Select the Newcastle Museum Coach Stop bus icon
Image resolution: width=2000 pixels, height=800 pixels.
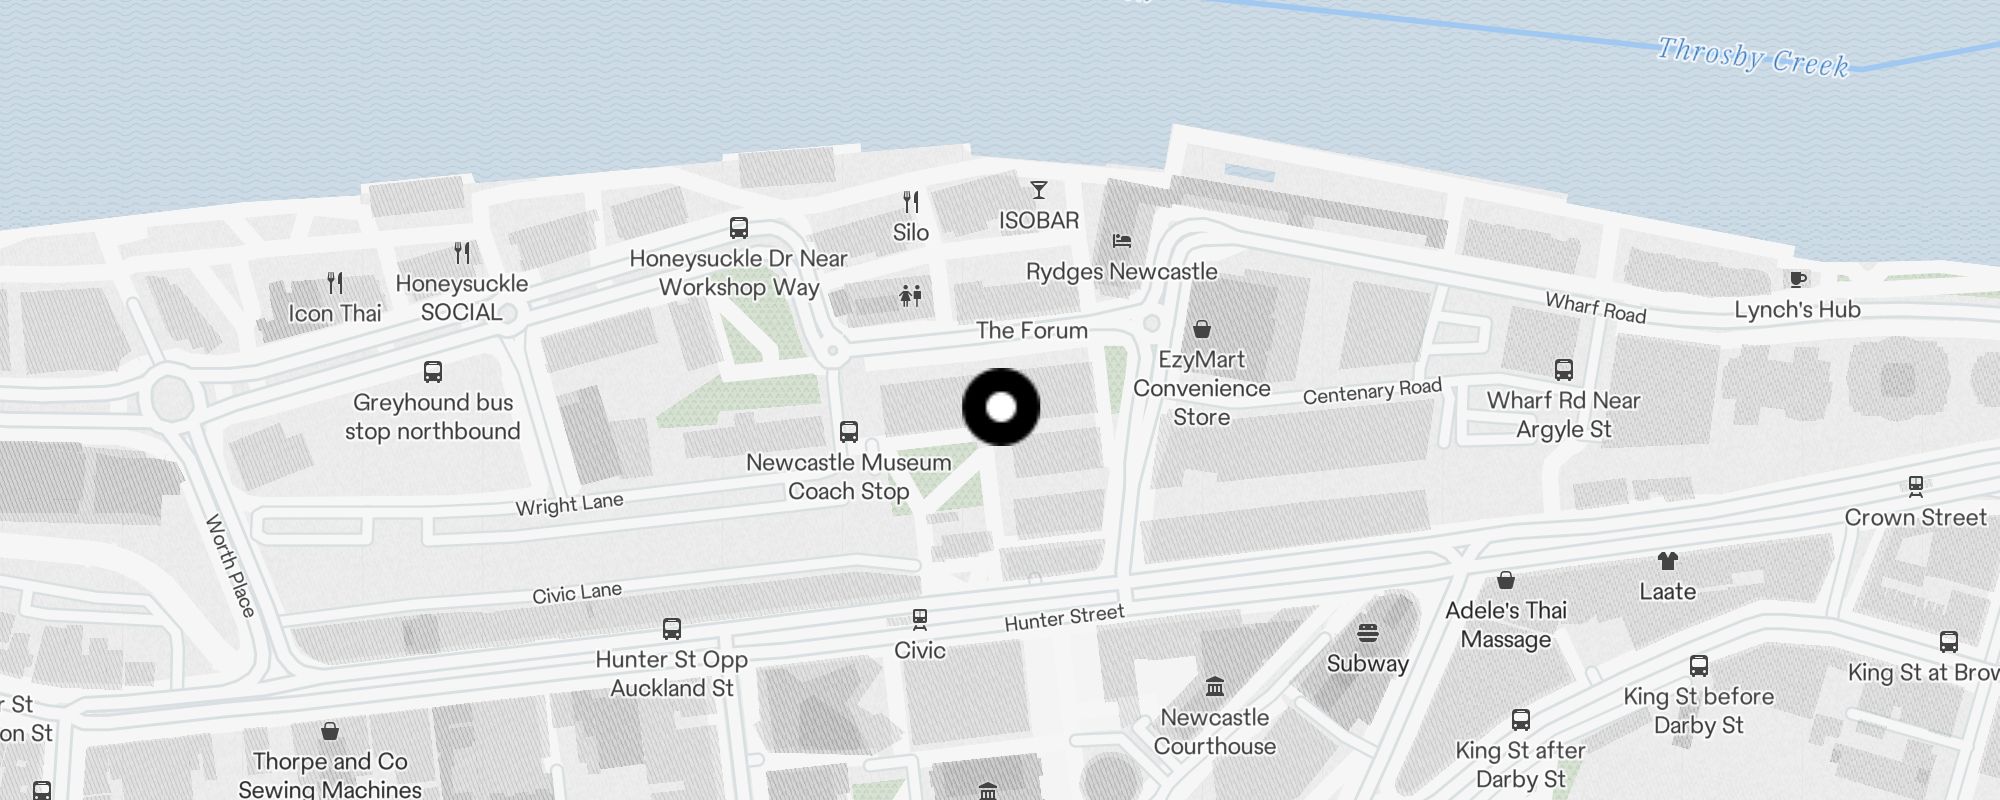(x=849, y=432)
